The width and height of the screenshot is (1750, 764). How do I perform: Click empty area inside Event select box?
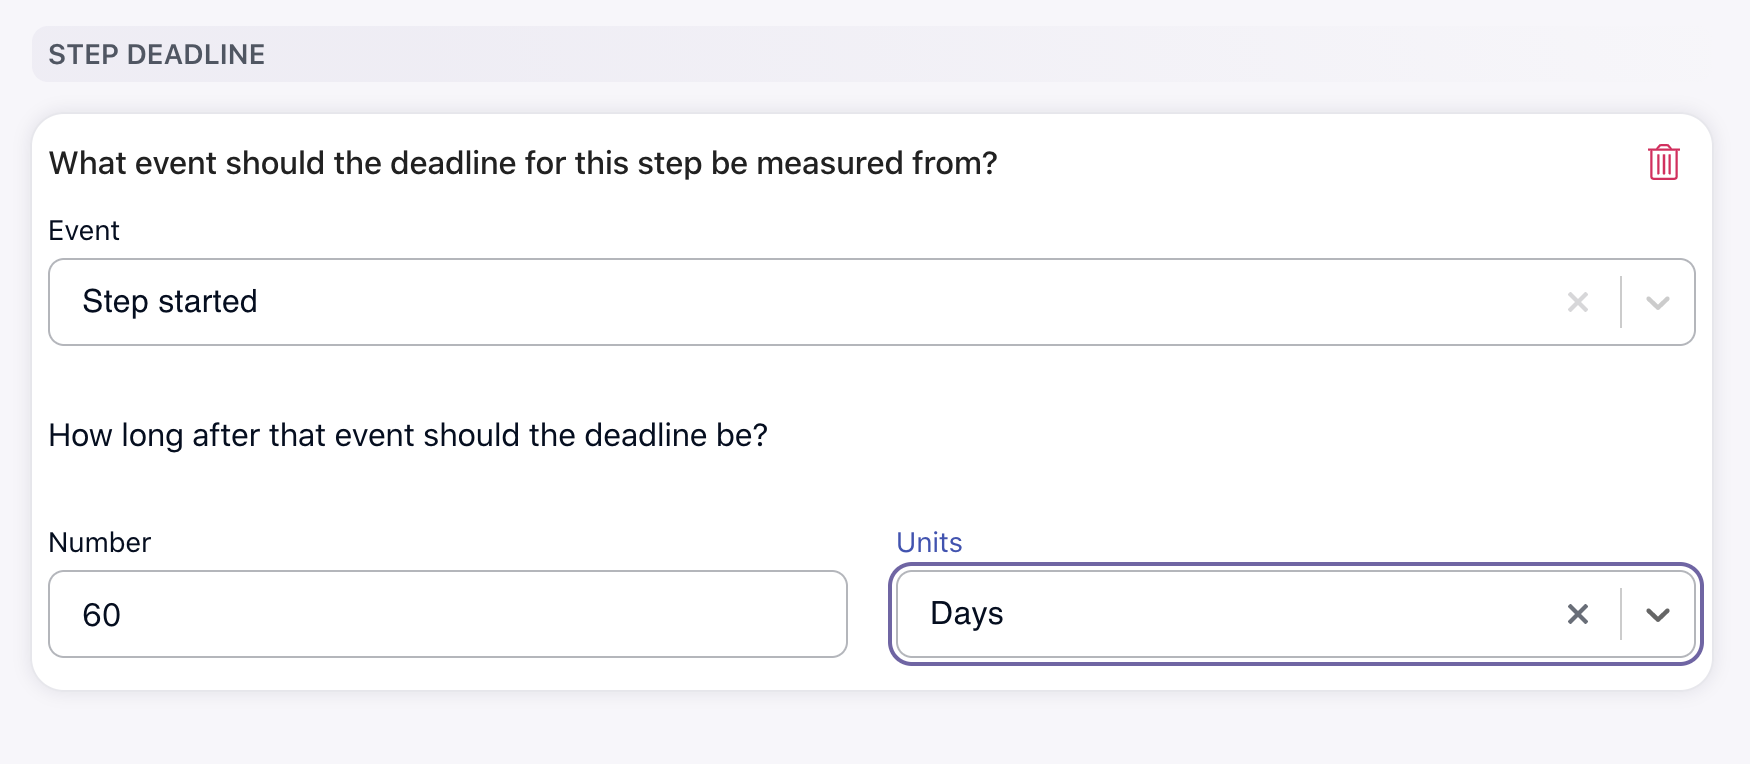coord(900,302)
